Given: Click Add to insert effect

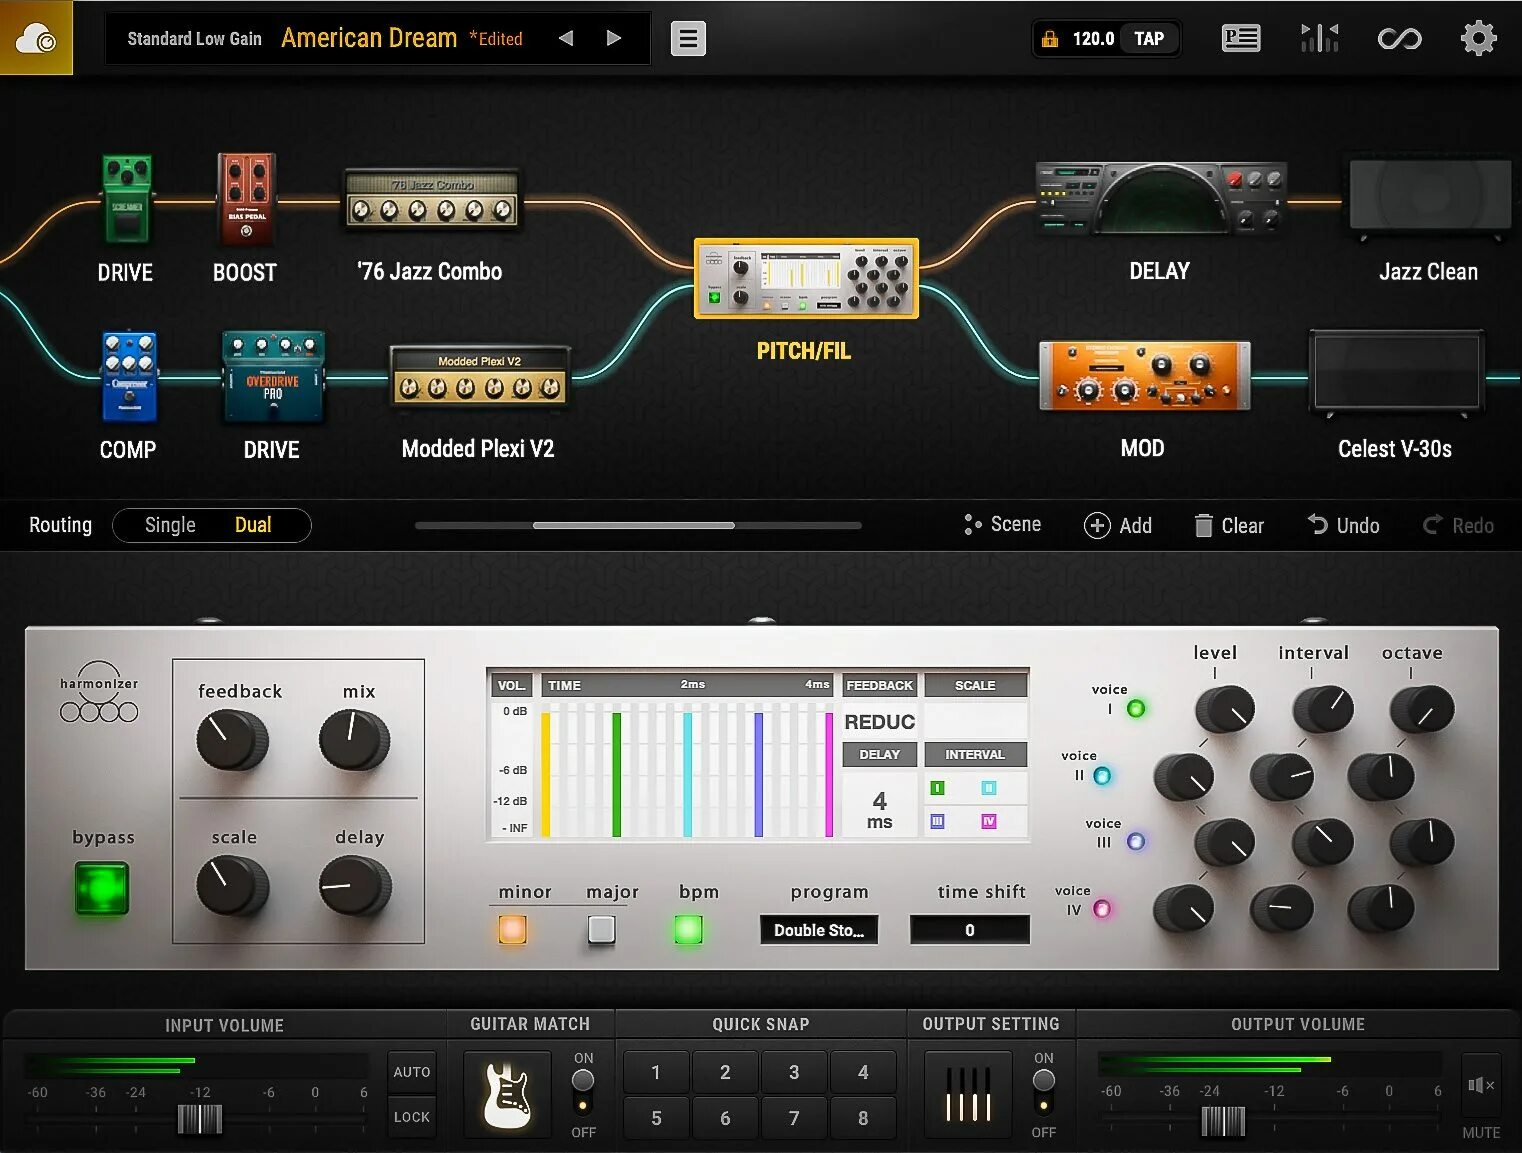Looking at the screenshot, I should click(x=1119, y=525).
